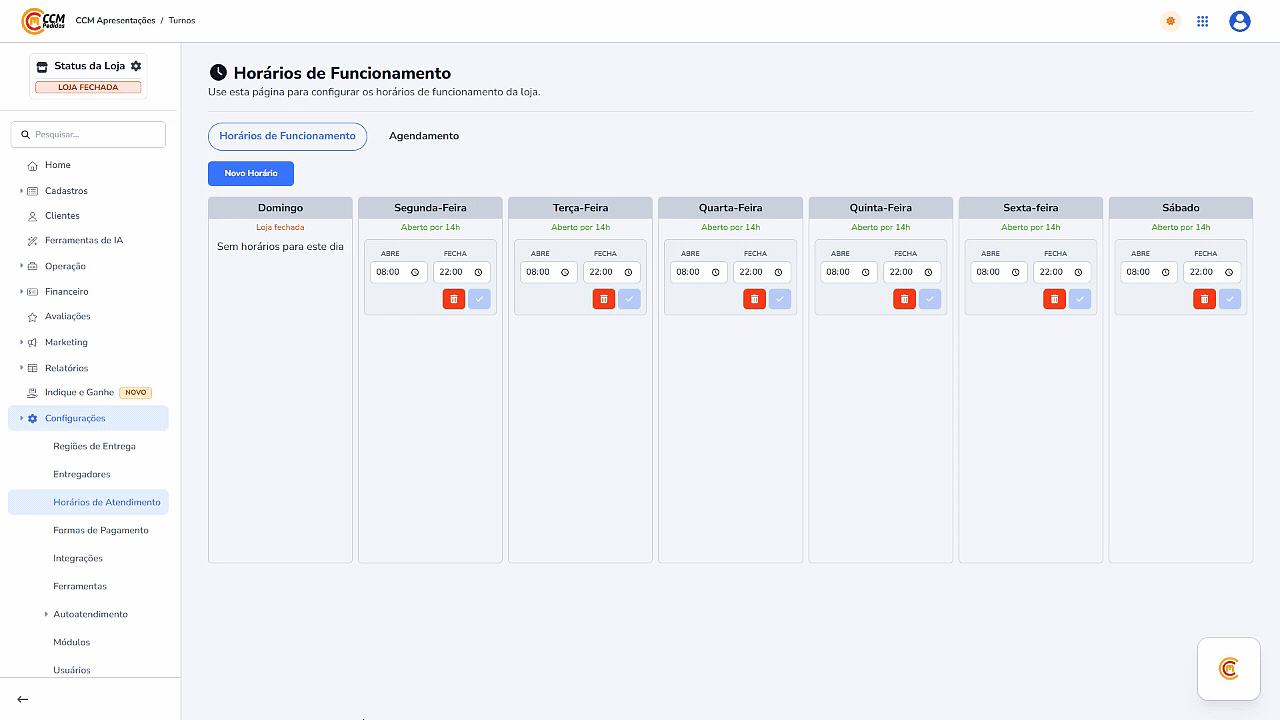Click the Status da Loja gear icon
This screenshot has height=720, width=1280.
click(136, 66)
